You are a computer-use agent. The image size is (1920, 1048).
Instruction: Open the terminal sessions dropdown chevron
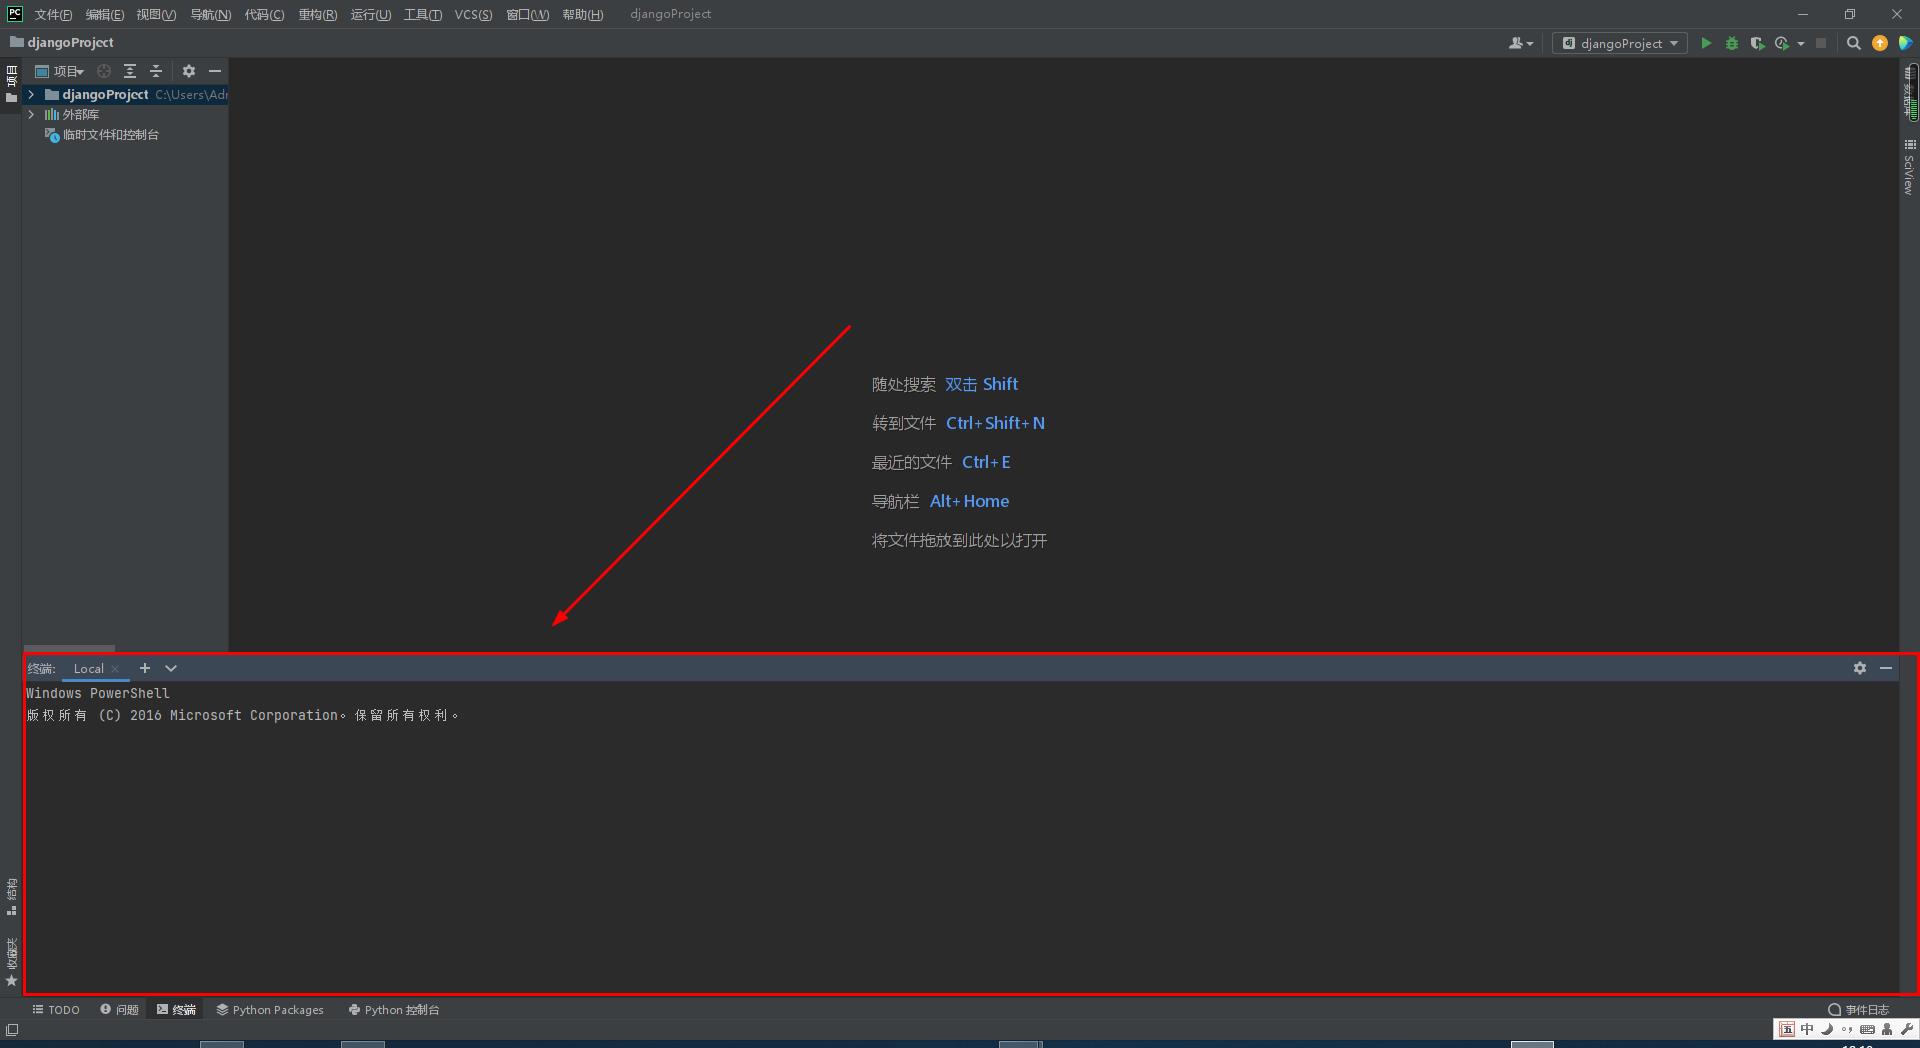click(171, 668)
